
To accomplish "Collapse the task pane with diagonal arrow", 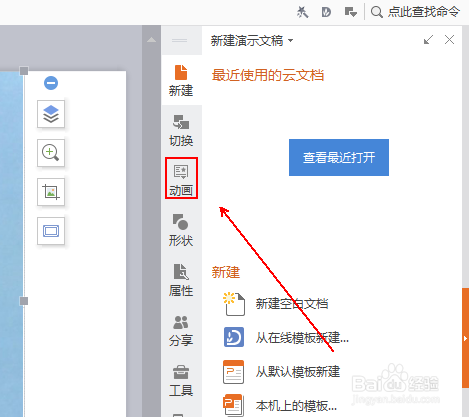I will [428, 40].
